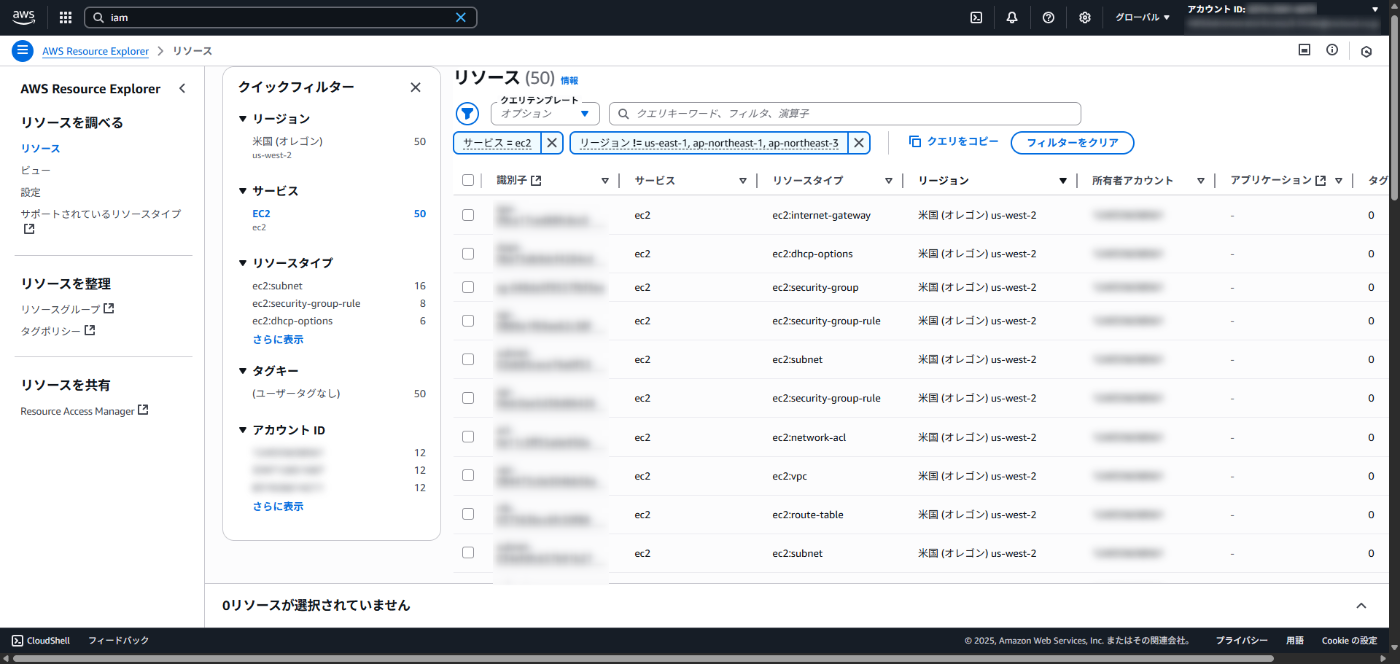Open the info circle icon in the breadcrumb bar
This screenshot has height=664, width=1400.
(x=1332, y=50)
